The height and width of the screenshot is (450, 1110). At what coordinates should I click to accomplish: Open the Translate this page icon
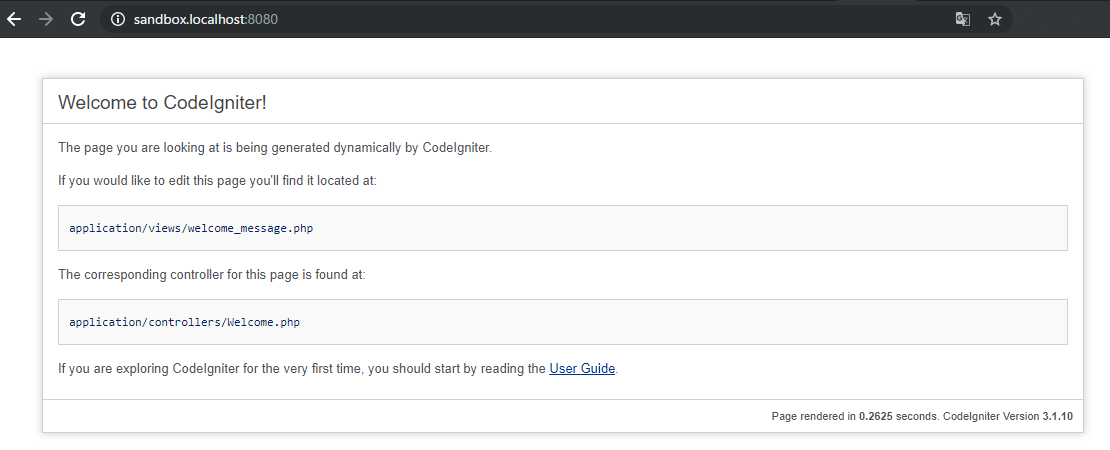coord(963,19)
